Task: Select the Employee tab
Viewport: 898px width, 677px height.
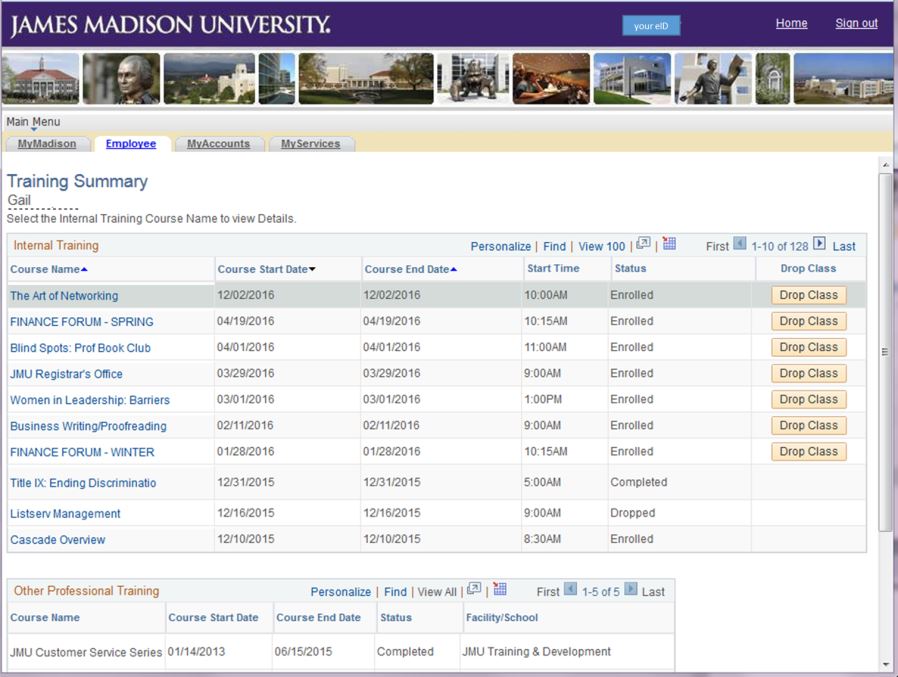Action: tap(131, 144)
